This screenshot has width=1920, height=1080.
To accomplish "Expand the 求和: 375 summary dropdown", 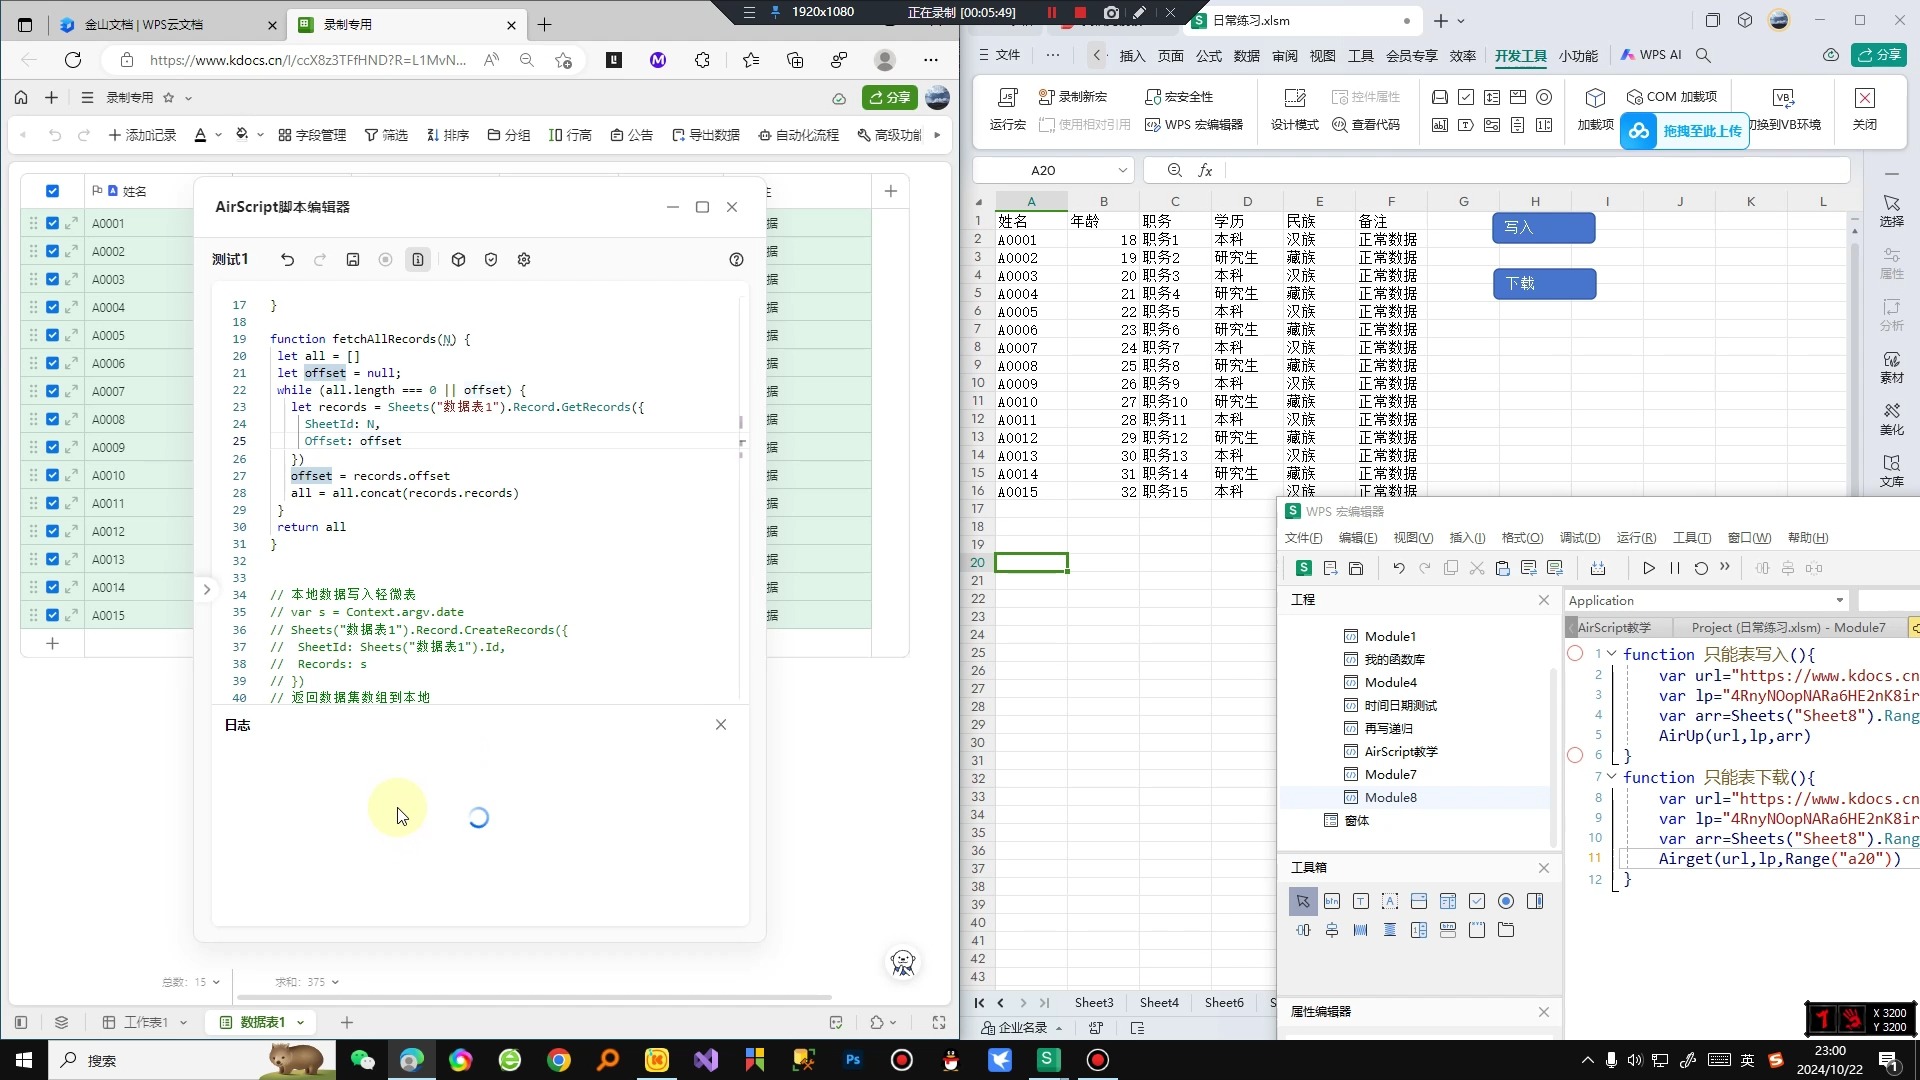I will click(x=307, y=982).
